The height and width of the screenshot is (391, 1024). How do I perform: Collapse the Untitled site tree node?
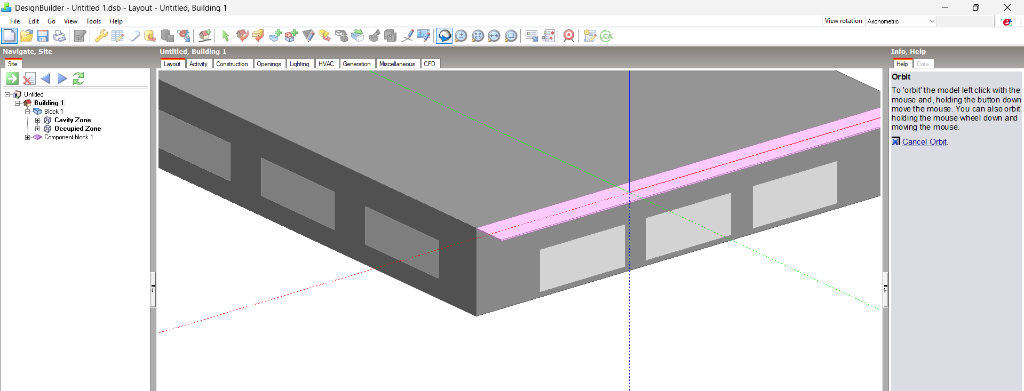(x=7, y=95)
